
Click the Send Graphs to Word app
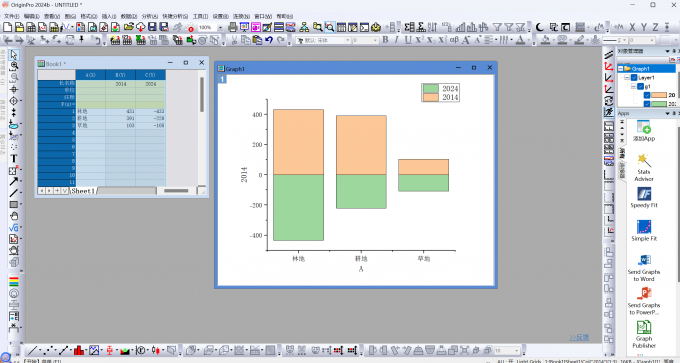tap(644, 268)
